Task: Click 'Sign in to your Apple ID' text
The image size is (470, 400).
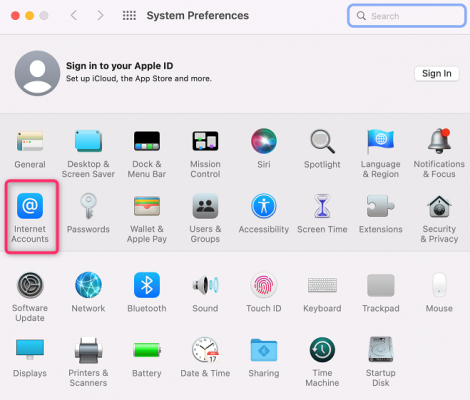Action: pos(119,66)
